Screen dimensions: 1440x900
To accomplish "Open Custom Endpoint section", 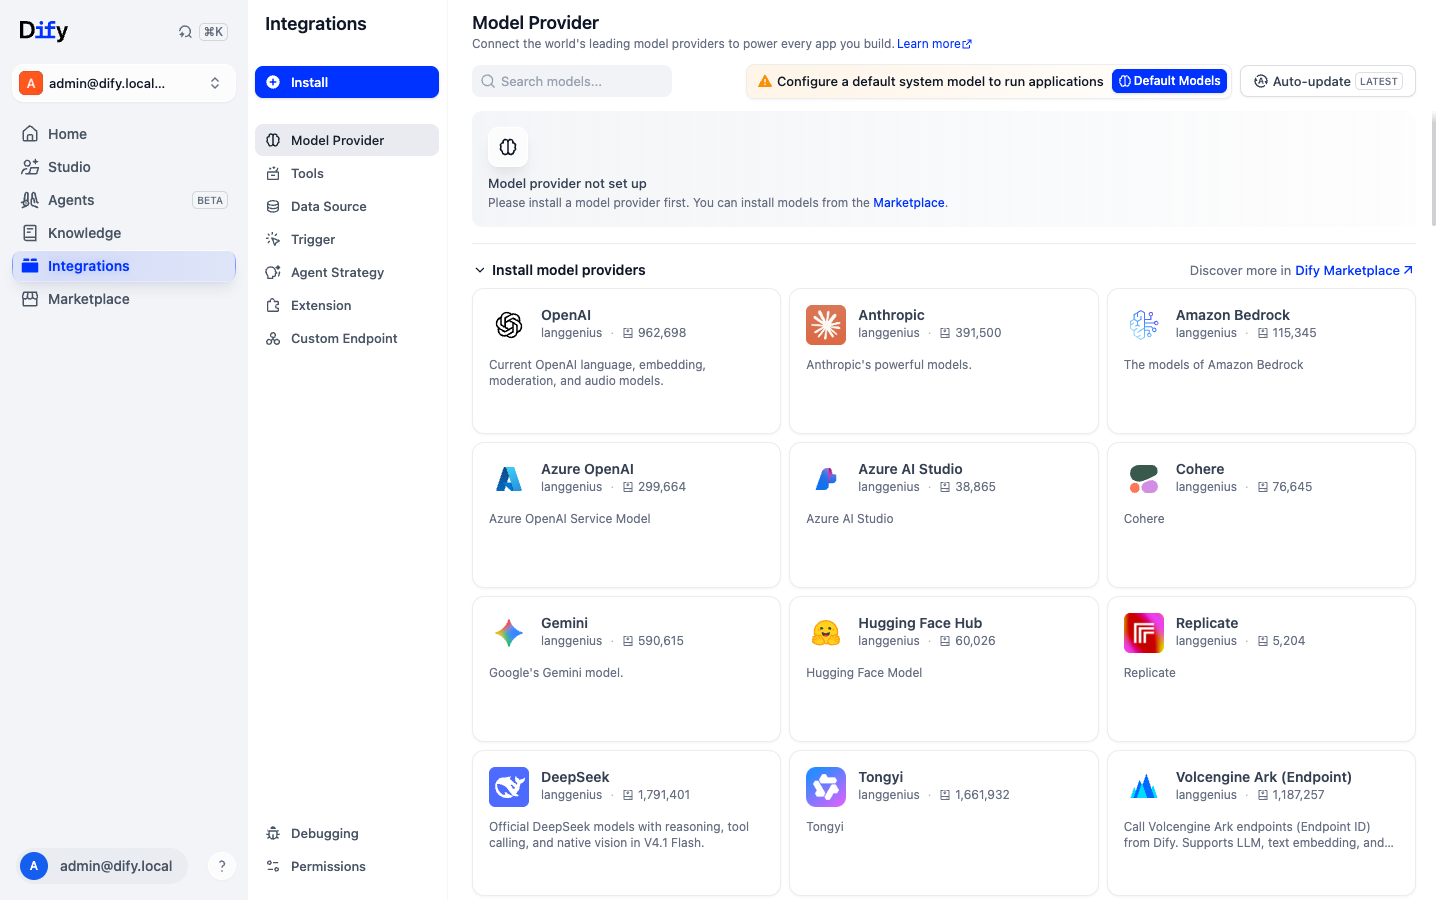I will click(x=347, y=338).
